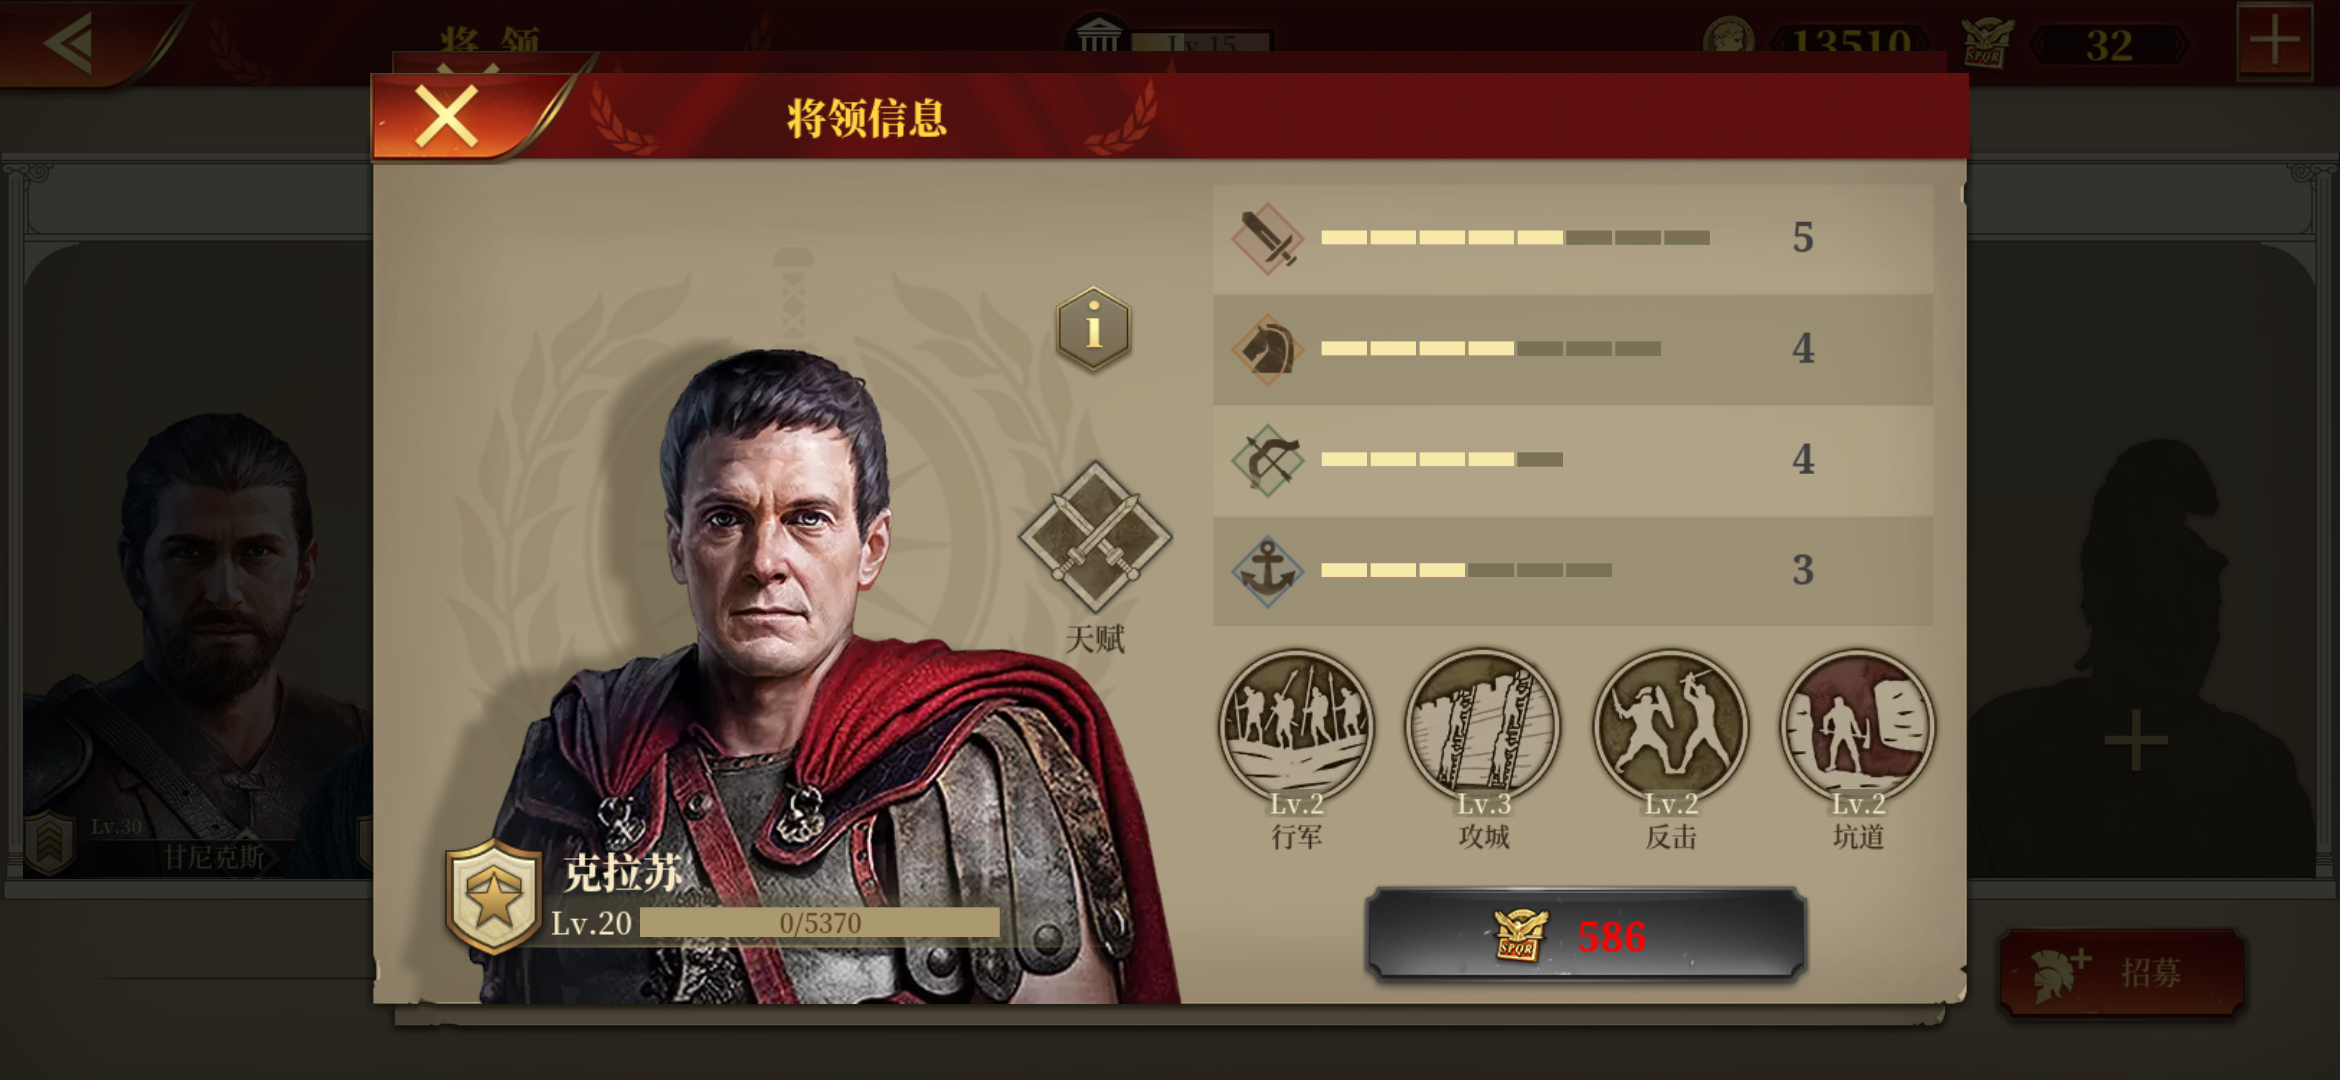Tap the gold star rank shield badge

(493, 897)
